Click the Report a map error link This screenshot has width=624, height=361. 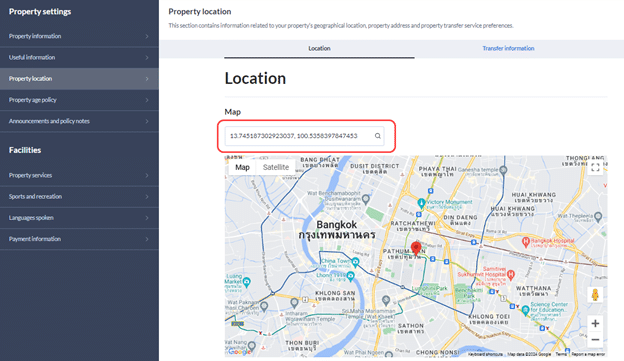coord(588,354)
